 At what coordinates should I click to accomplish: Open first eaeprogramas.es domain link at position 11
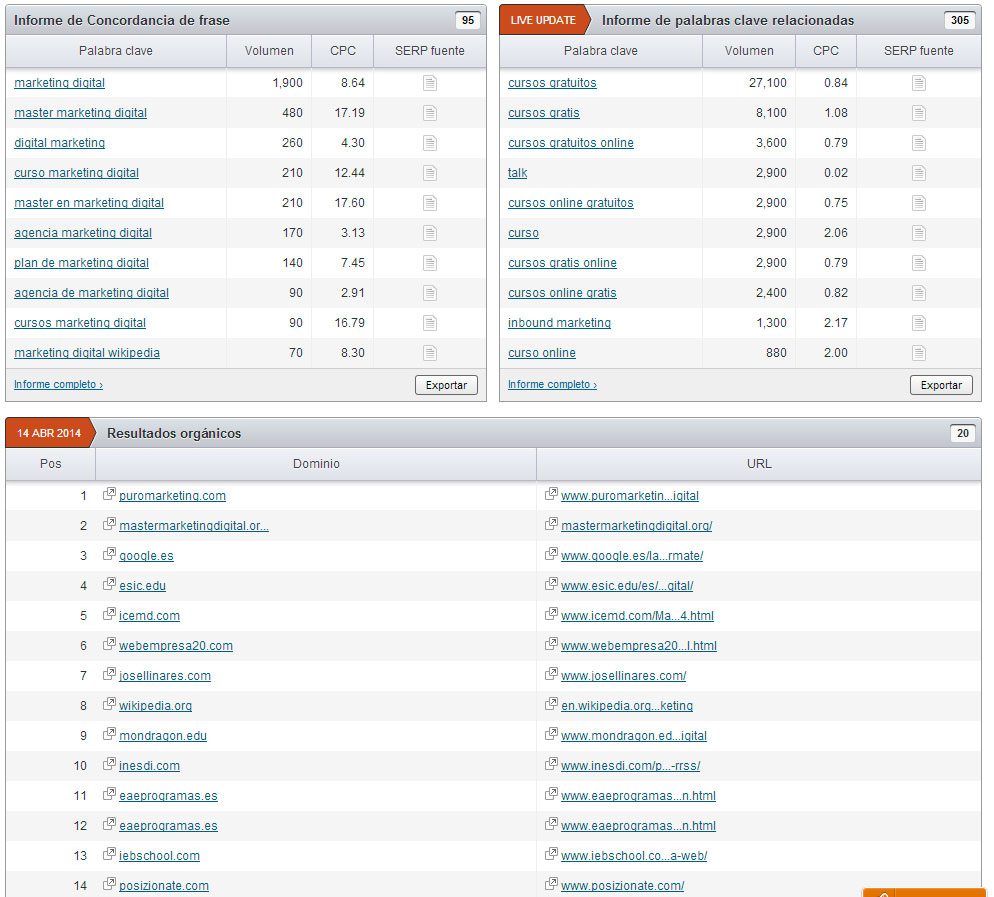click(x=168, y=796)
